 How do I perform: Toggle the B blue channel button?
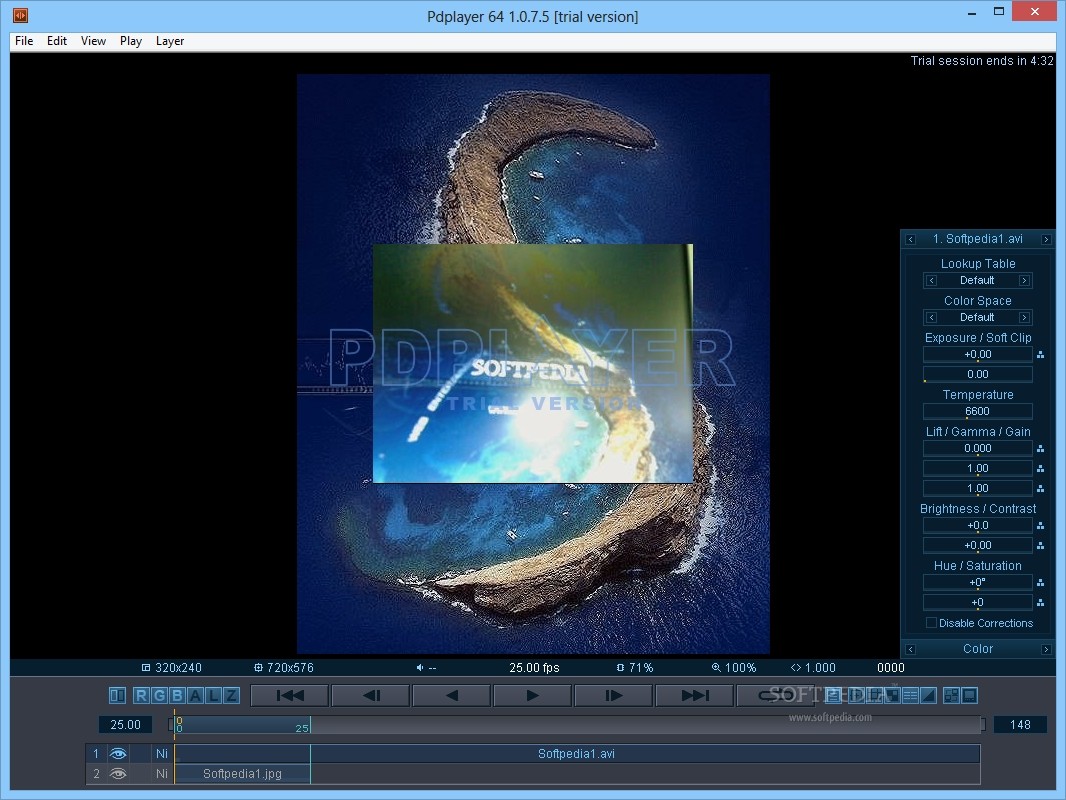click(x=177, y=695)
